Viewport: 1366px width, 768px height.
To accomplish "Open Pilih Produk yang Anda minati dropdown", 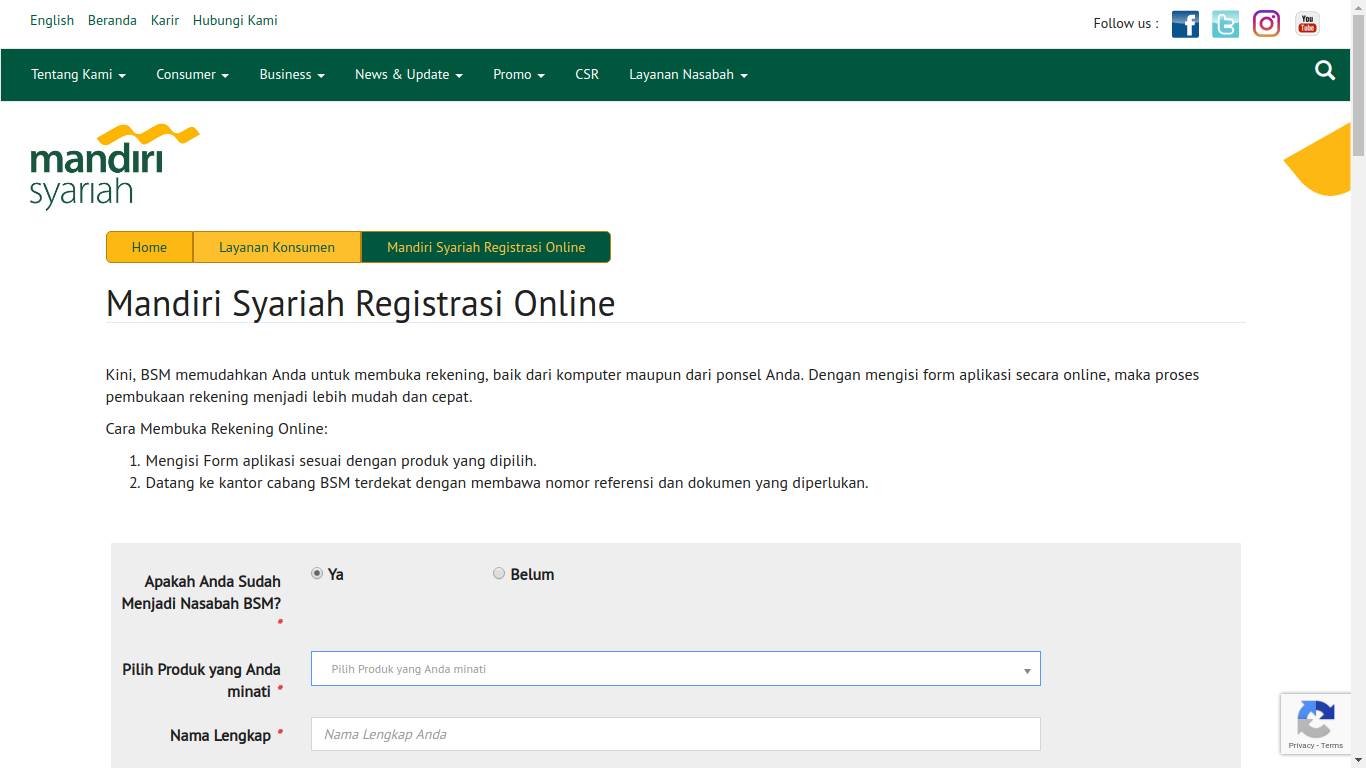I will pos(676,669).
